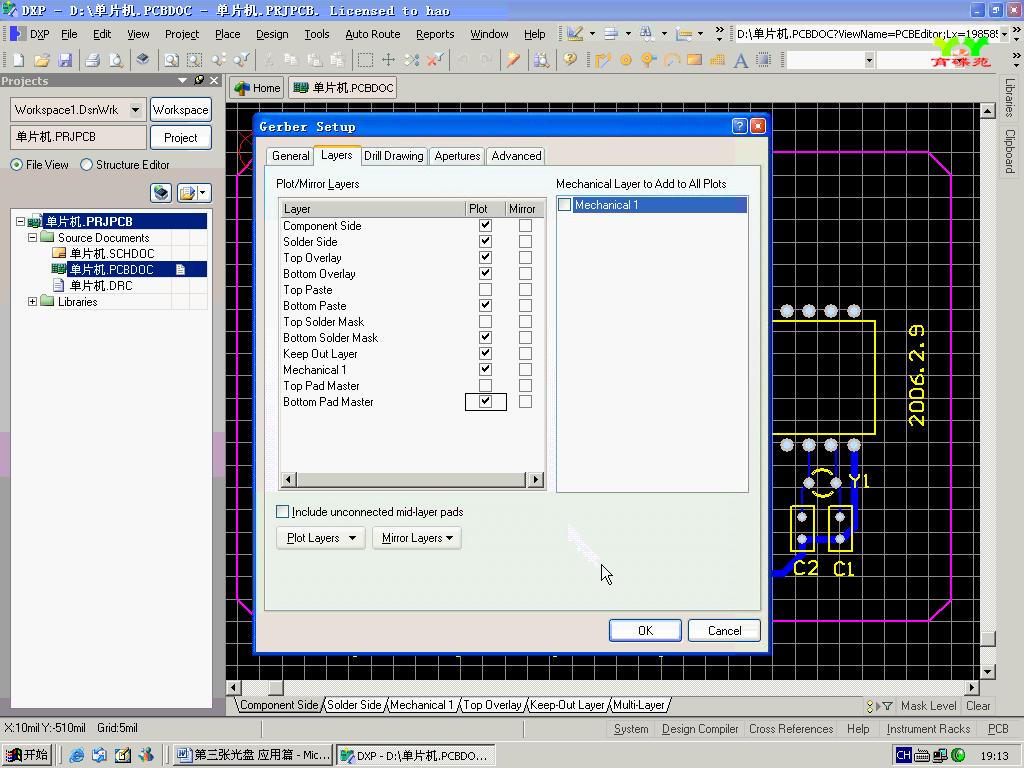Viewport: 1024px width, 768px height.
Task: Click the move selection crosshair tool
Action: pyautogui.click(x=389, y=61)
